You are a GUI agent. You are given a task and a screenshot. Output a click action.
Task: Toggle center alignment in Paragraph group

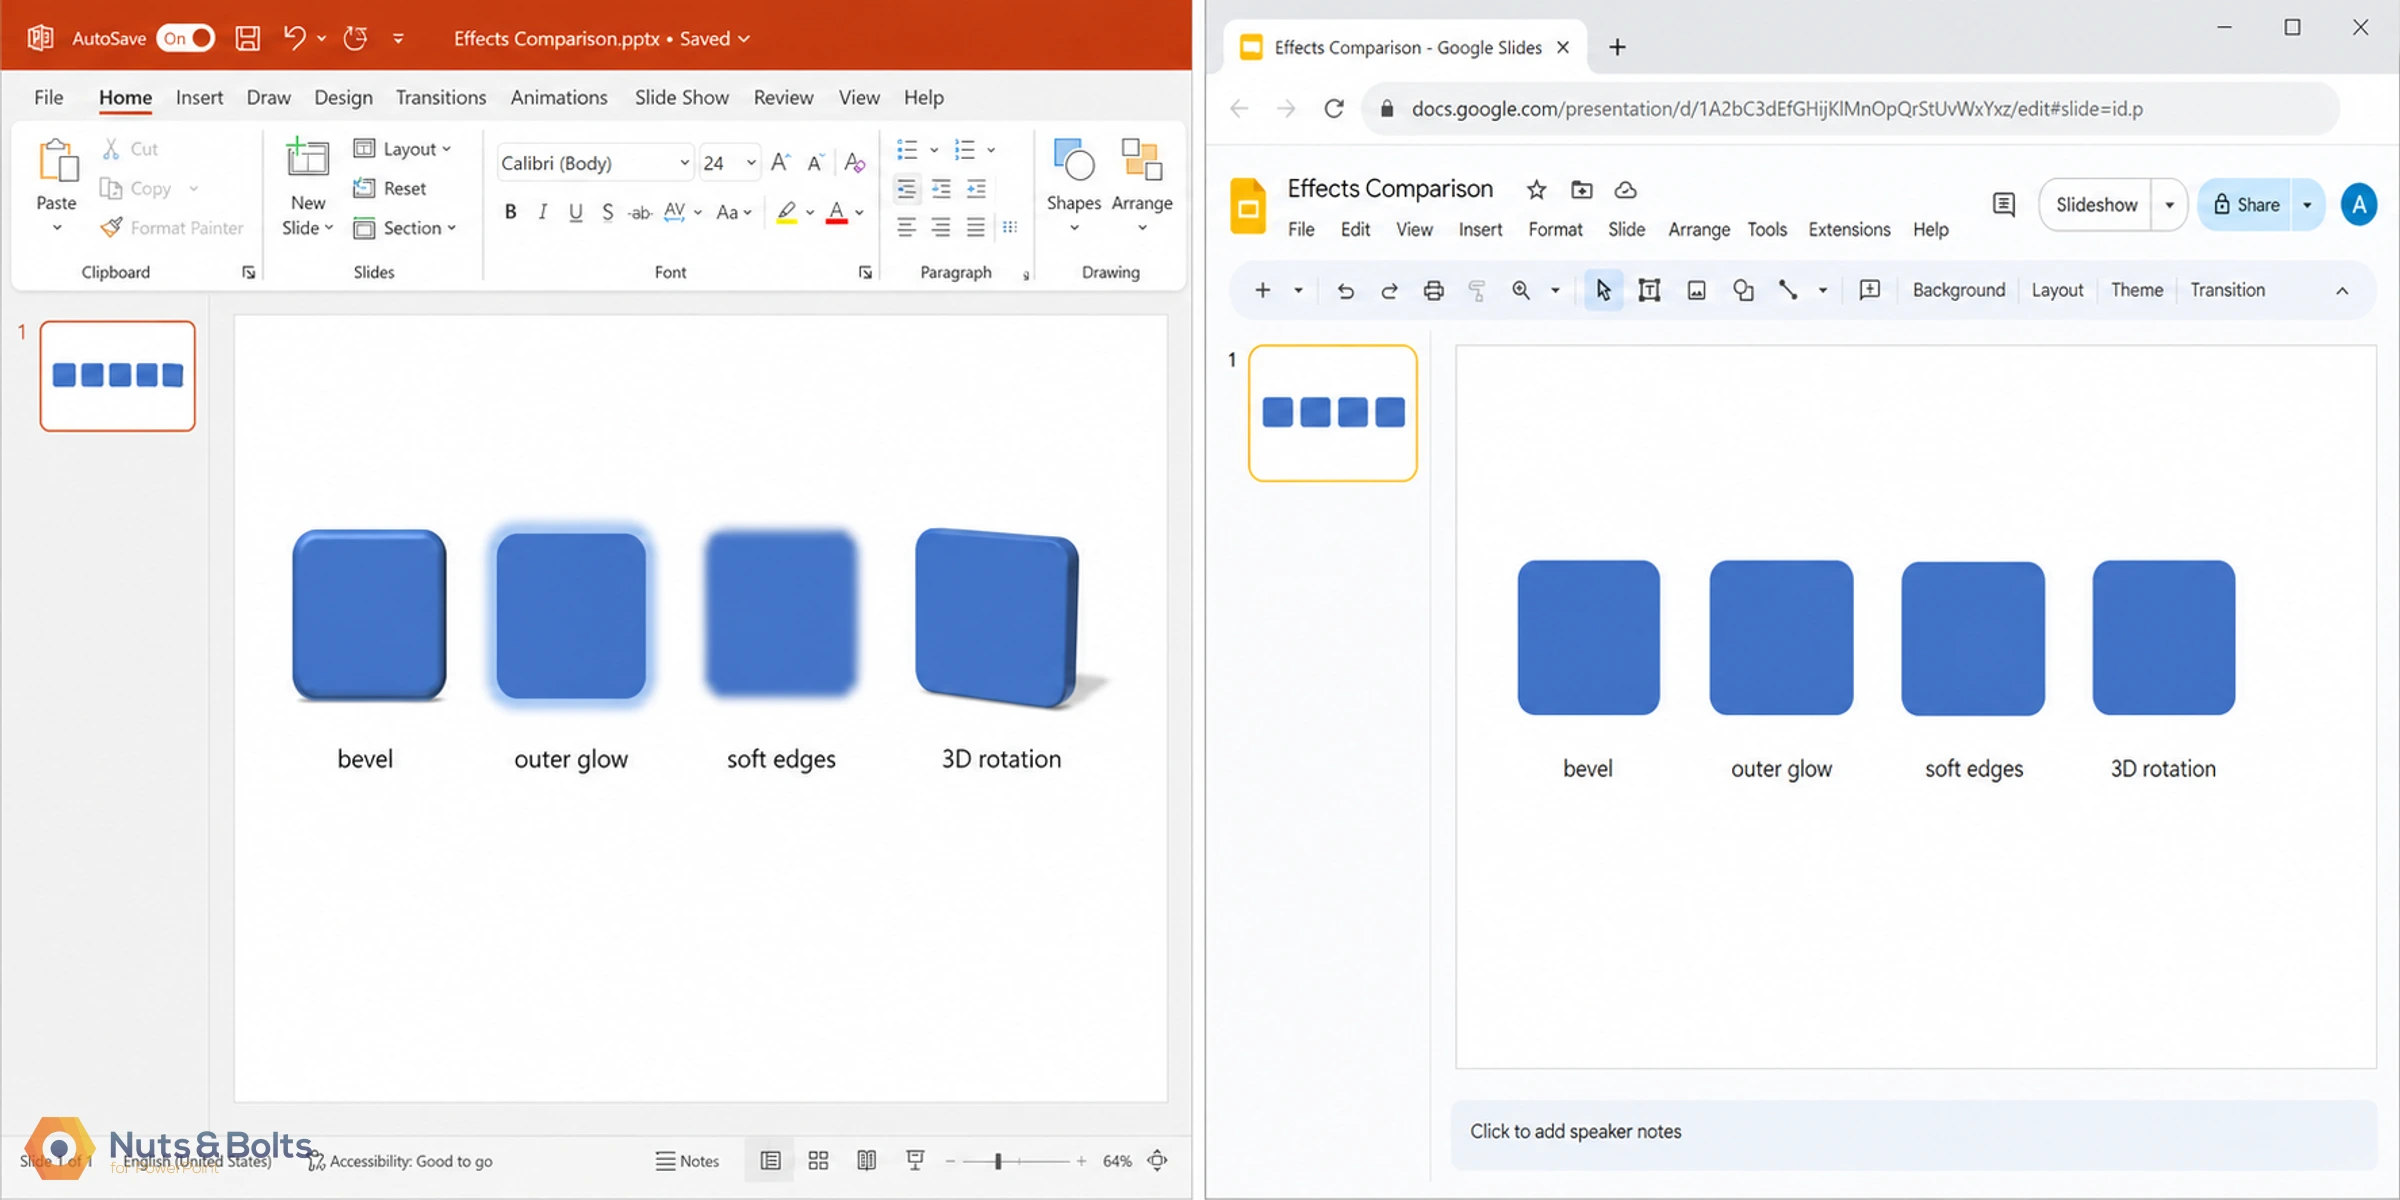pyautogui.click(x=941, y=228)
